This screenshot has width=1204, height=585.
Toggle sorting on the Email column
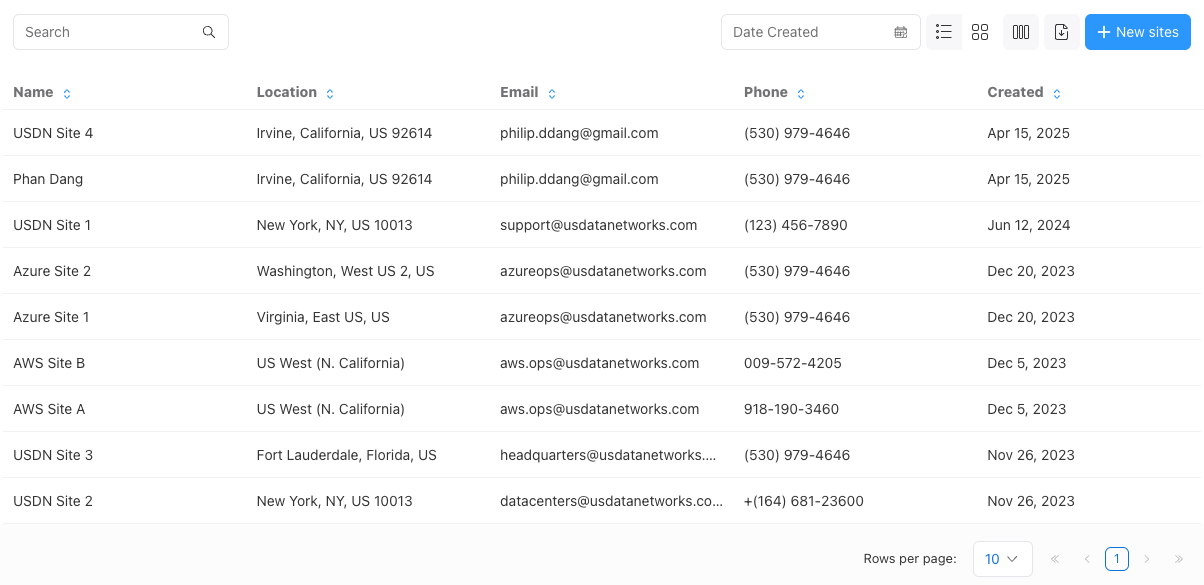coord(551,92)
